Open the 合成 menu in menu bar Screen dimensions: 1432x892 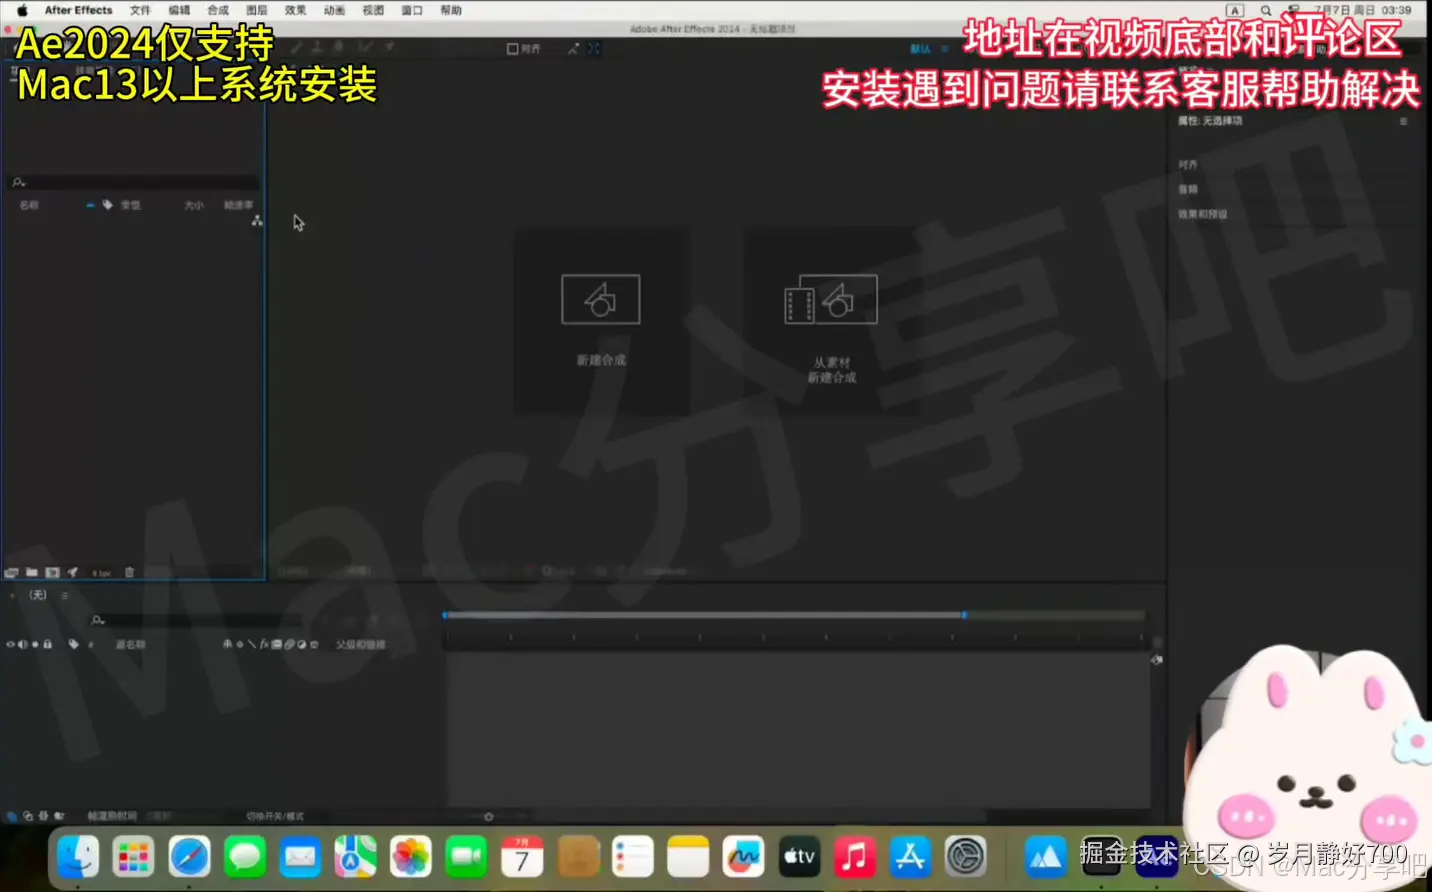coord(218,10)
